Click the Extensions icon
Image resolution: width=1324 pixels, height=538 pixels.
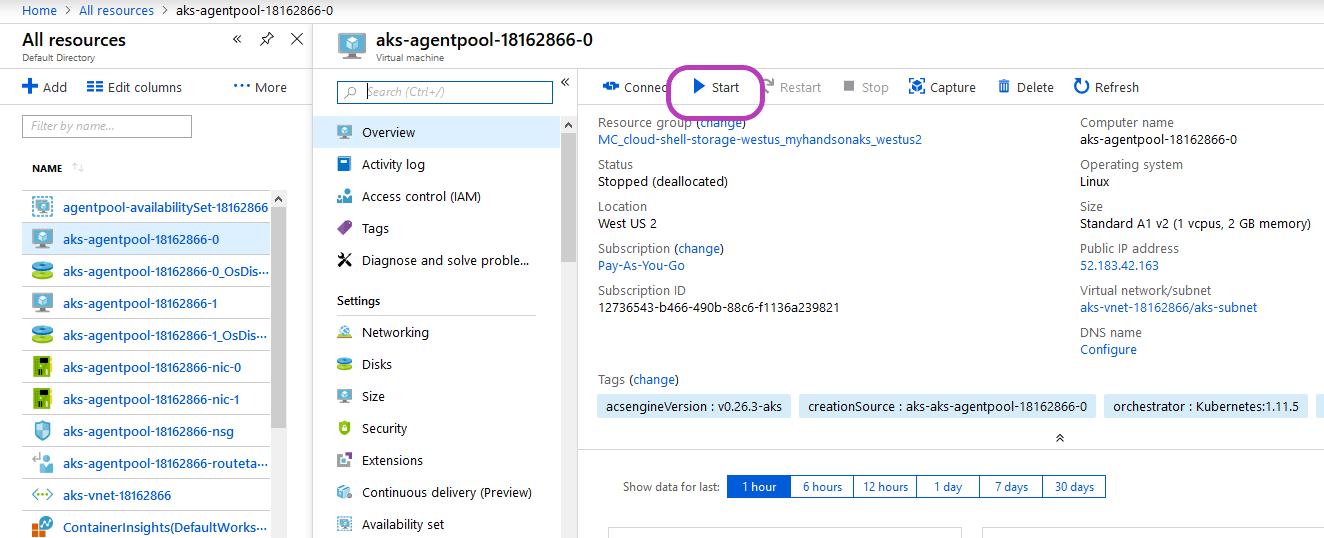click(x=345, y=460)
